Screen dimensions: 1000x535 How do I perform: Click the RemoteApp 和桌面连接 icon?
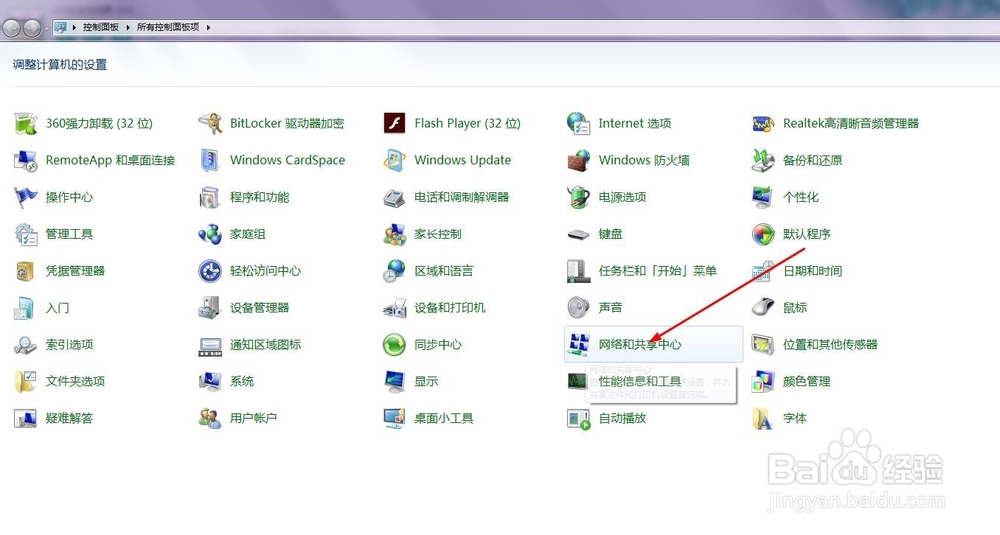click(x=26, y=160)
